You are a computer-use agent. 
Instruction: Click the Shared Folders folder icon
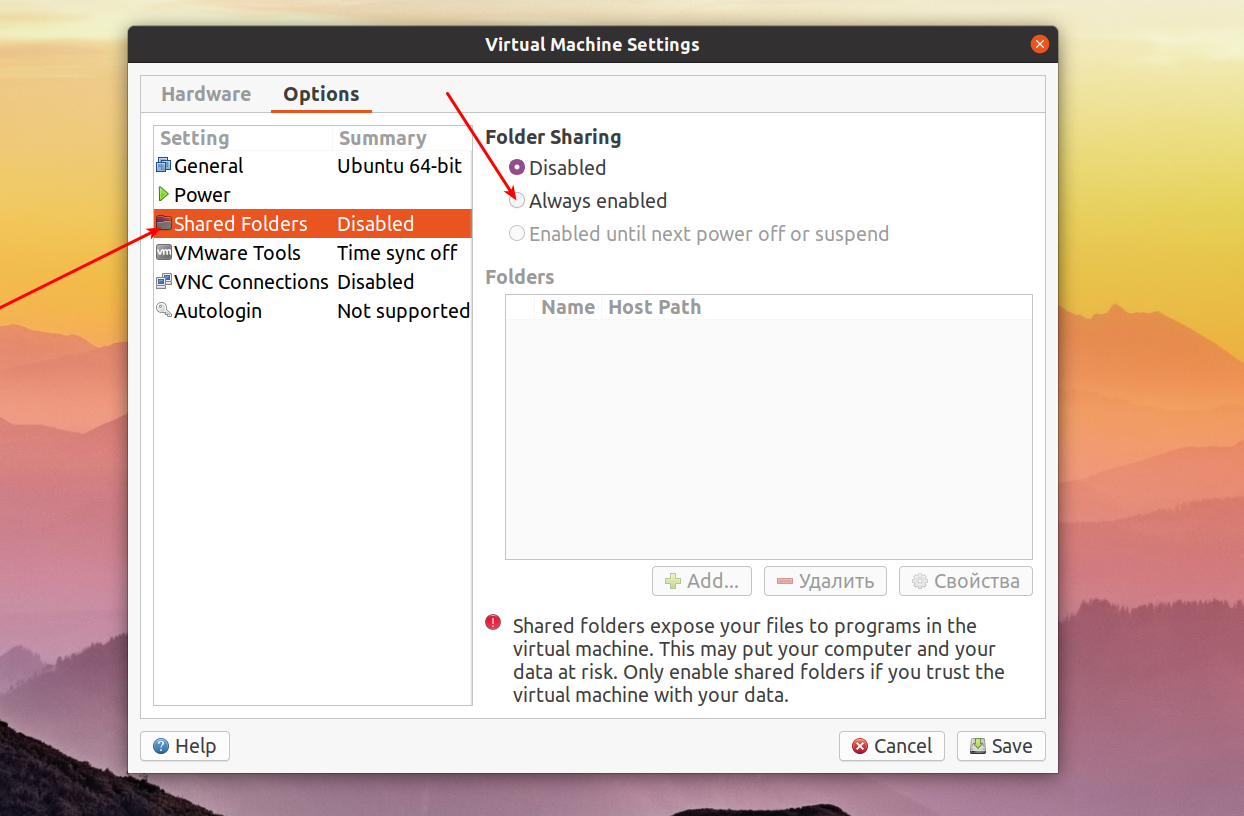[164, 223]
